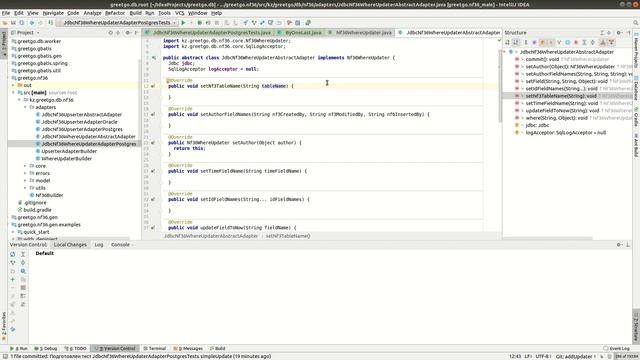Click the New Changelist plus icon
This screenshot has width=640, height=360.
coord(13,280)
